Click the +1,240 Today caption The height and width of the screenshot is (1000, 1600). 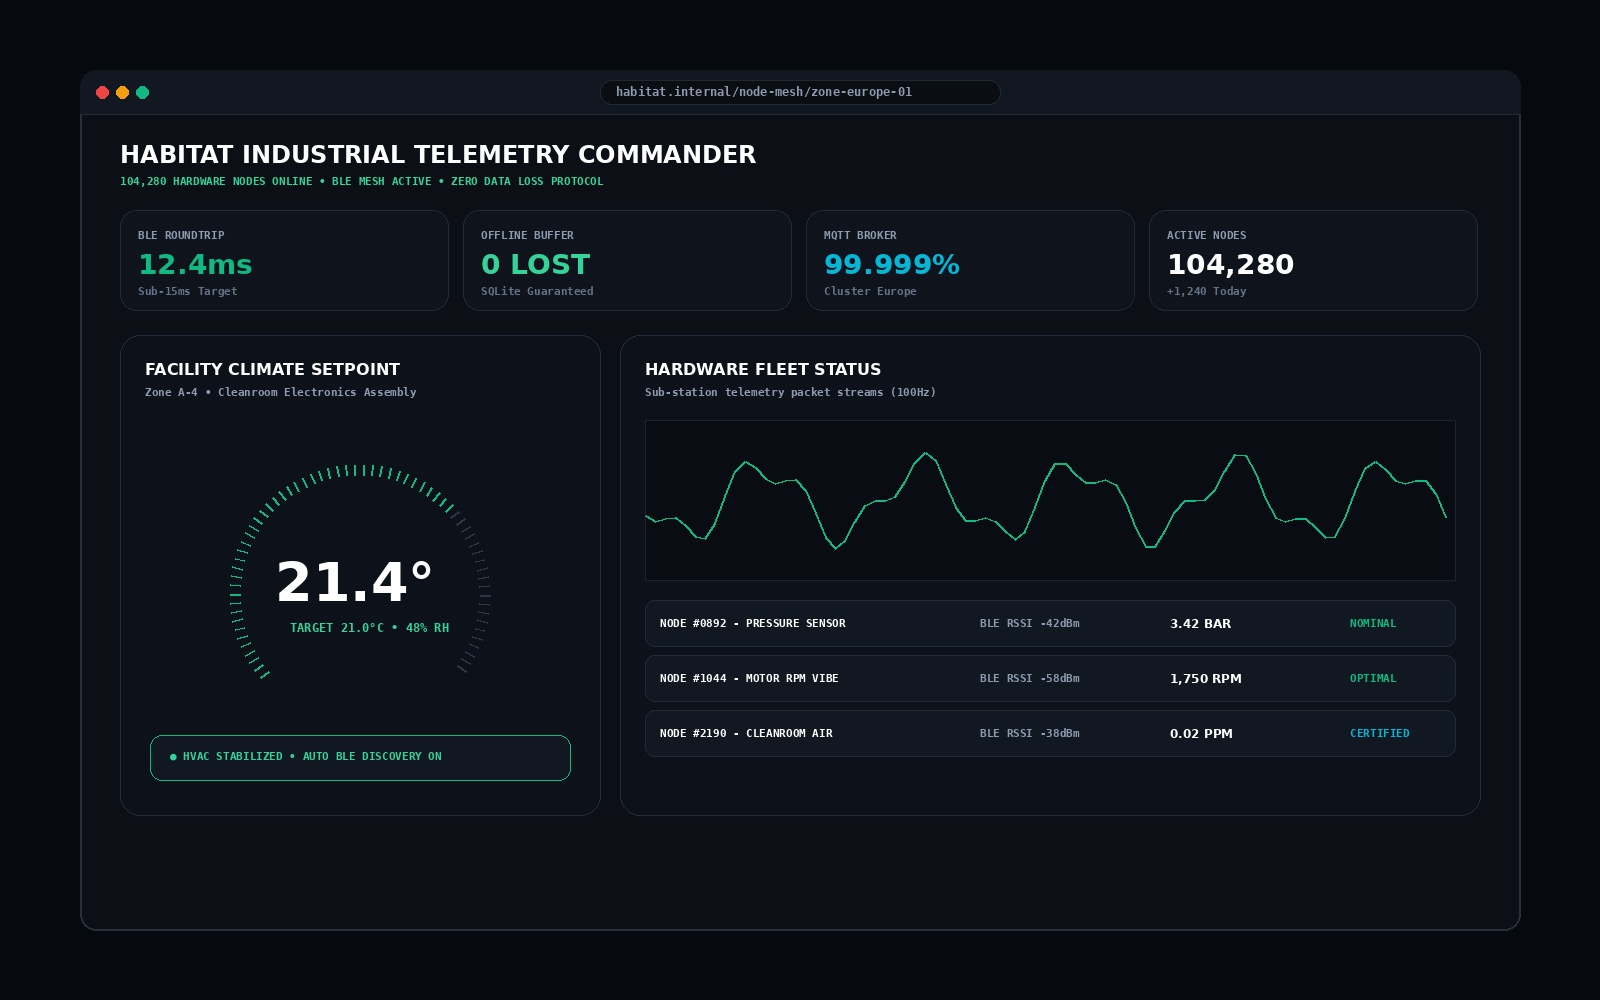[x=1207, y=292]
